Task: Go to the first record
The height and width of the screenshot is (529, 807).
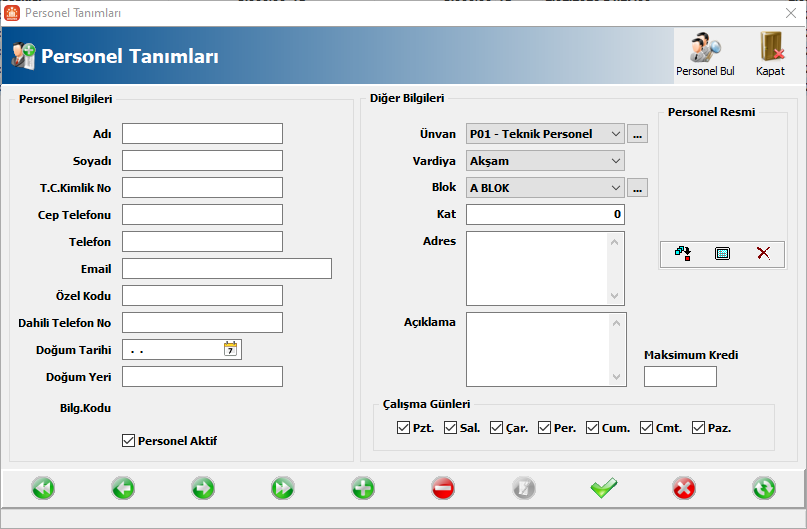Action: (x=43, y=488)
